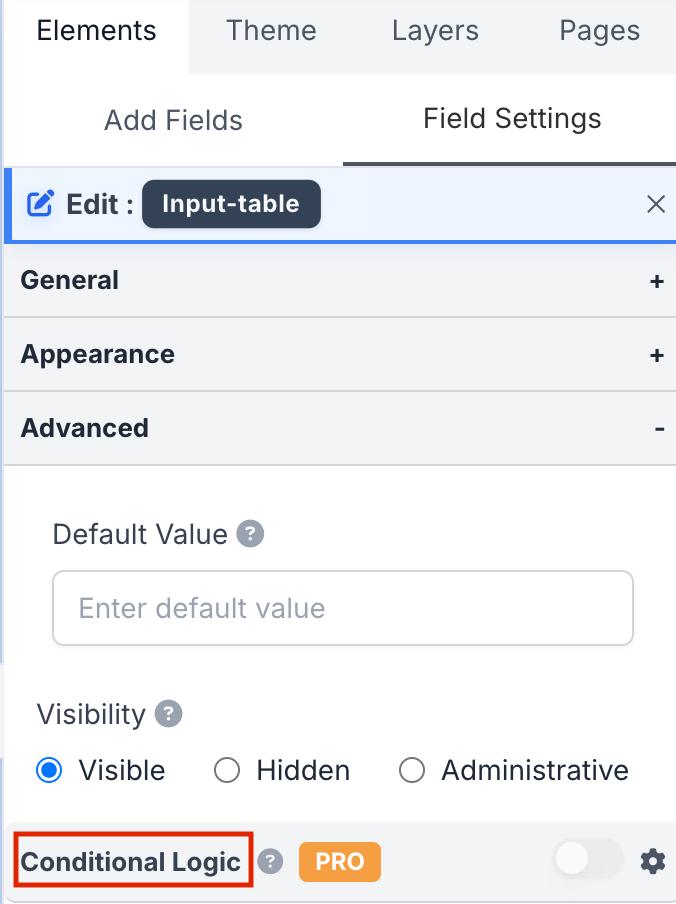
Task: Select the Visible radio option
Action: click(x=49, y=770)
